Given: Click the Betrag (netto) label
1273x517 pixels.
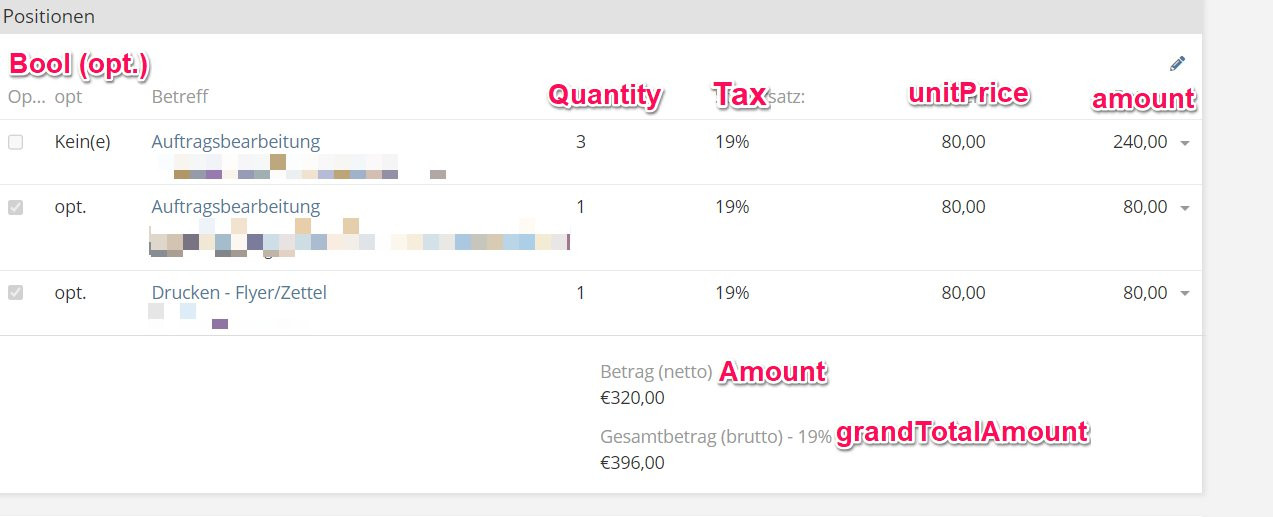Looking at the screenshot, I should (x=655, y=372).
